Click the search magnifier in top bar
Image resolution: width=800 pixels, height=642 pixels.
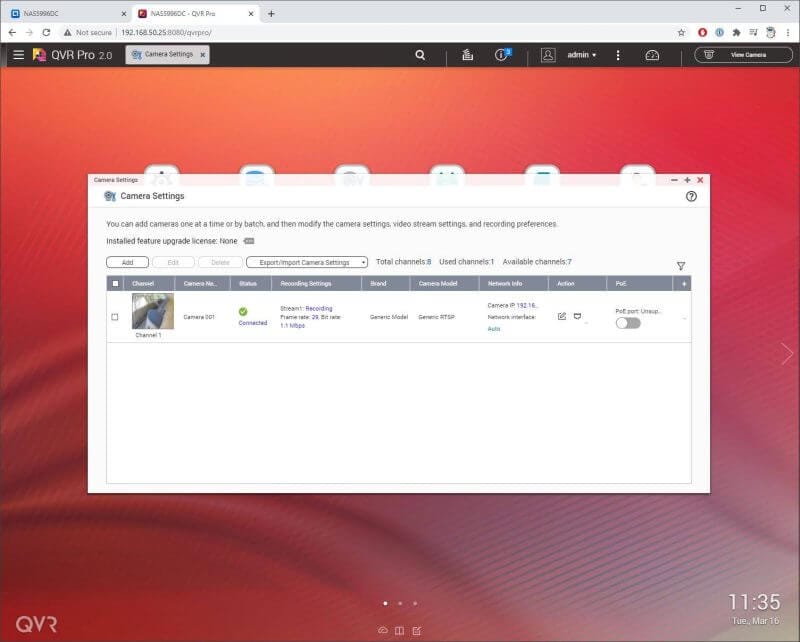[x=421, y=55]
